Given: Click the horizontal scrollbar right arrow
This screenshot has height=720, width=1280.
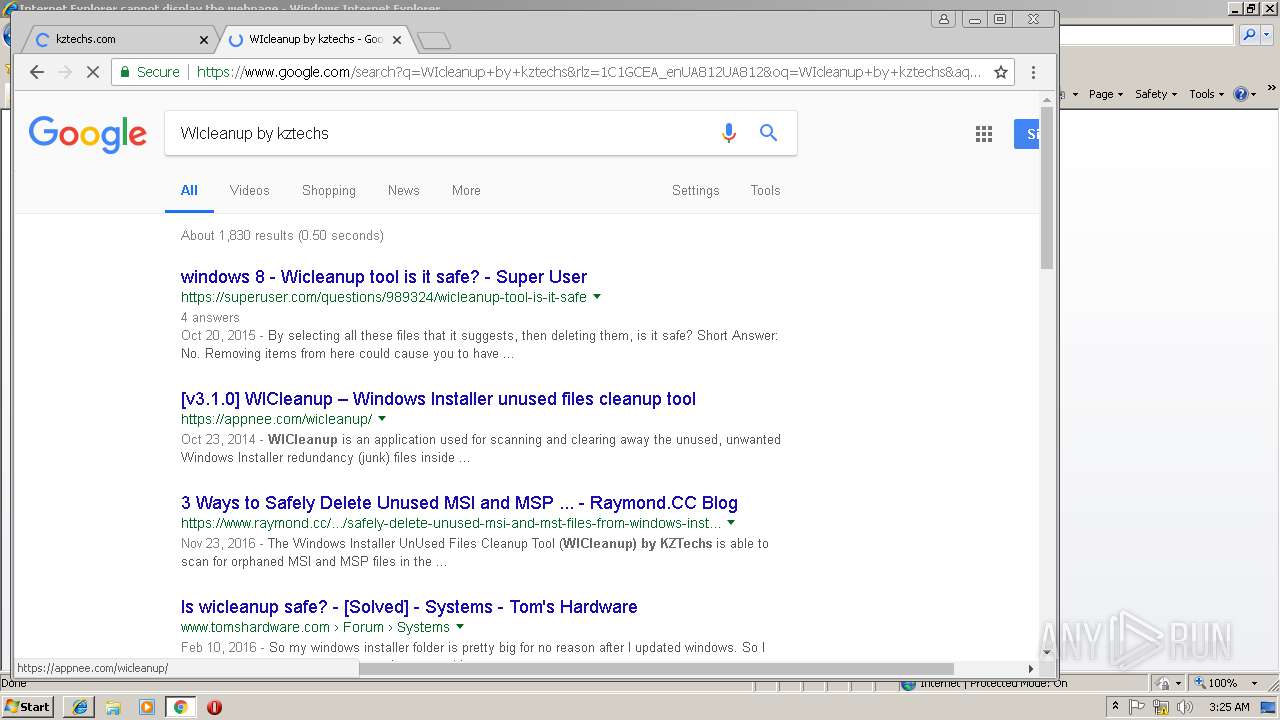Looking at the screenshot, I should 1031,668.
